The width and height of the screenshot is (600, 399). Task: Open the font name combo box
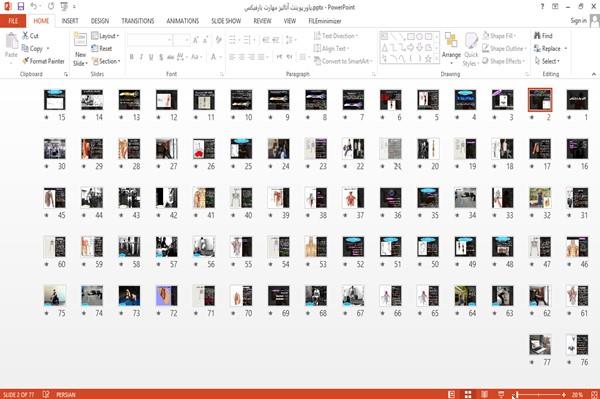[149, 40]
